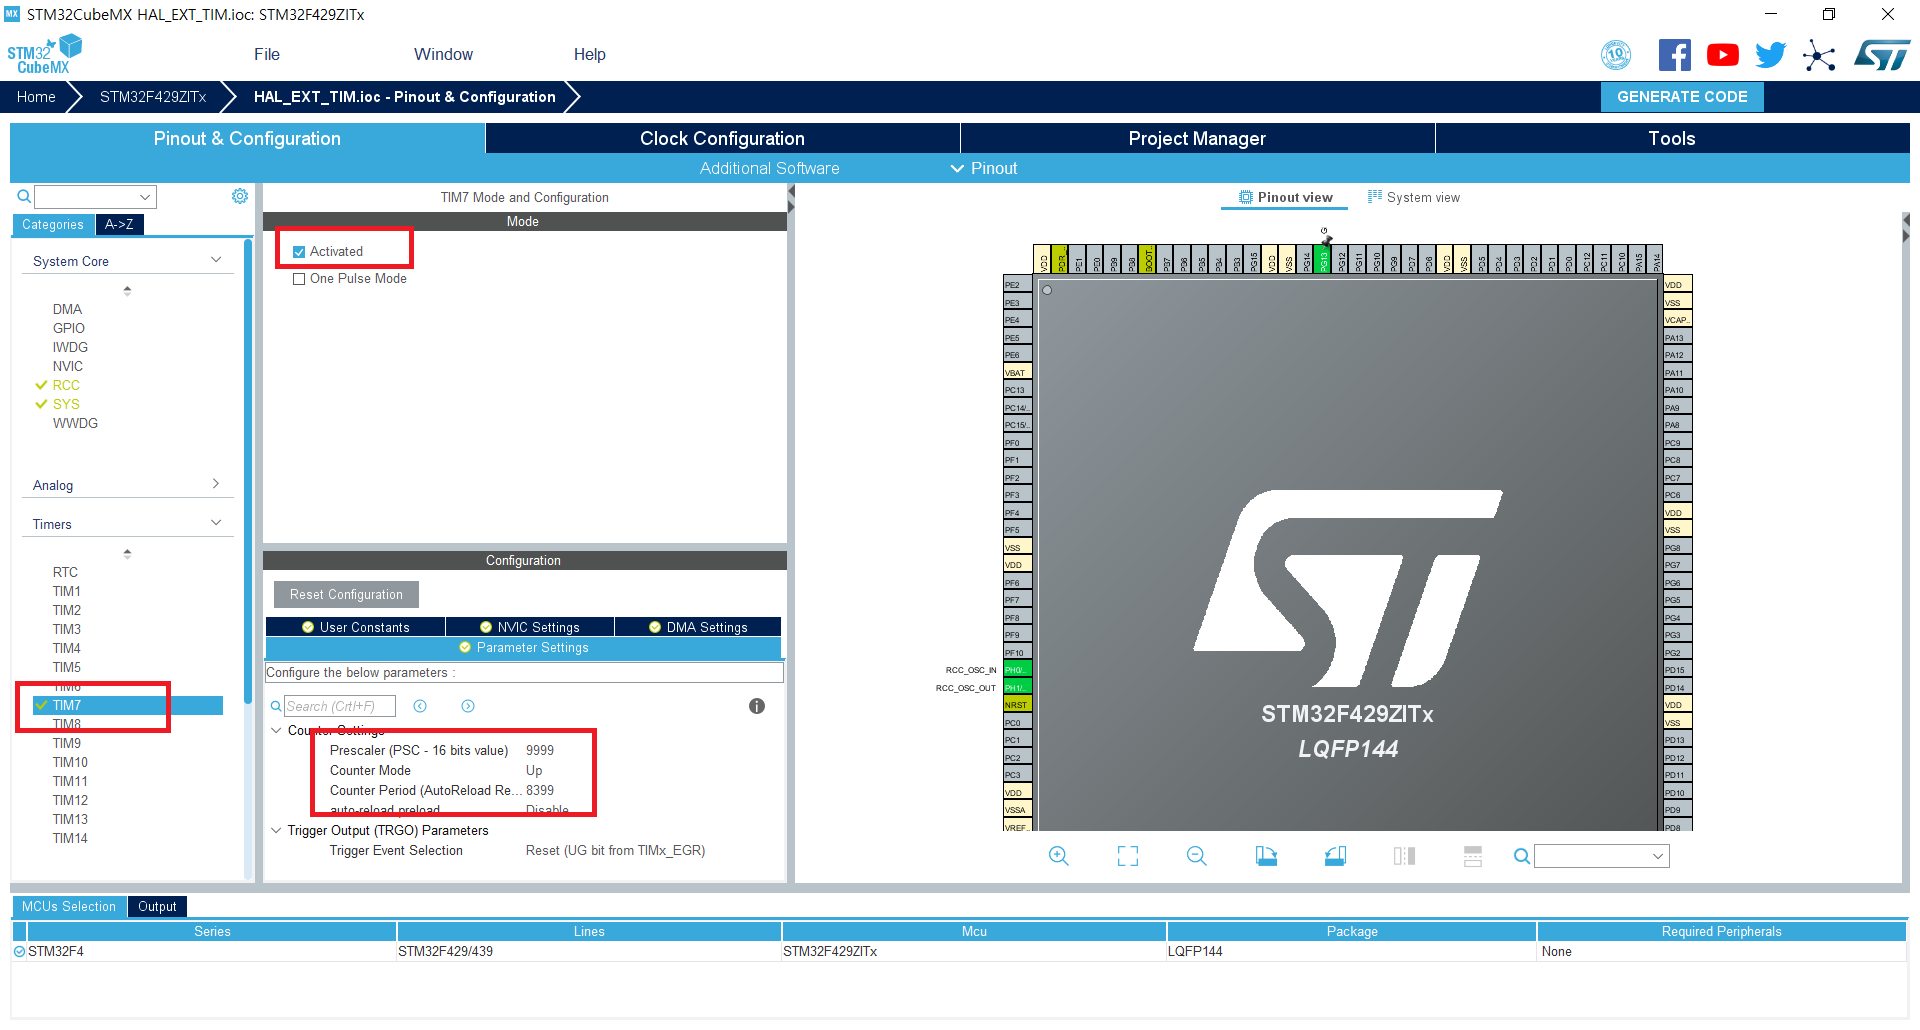Click the STM32CubeMX logo
The image size is (1920, 1030).
click(44, 54)
